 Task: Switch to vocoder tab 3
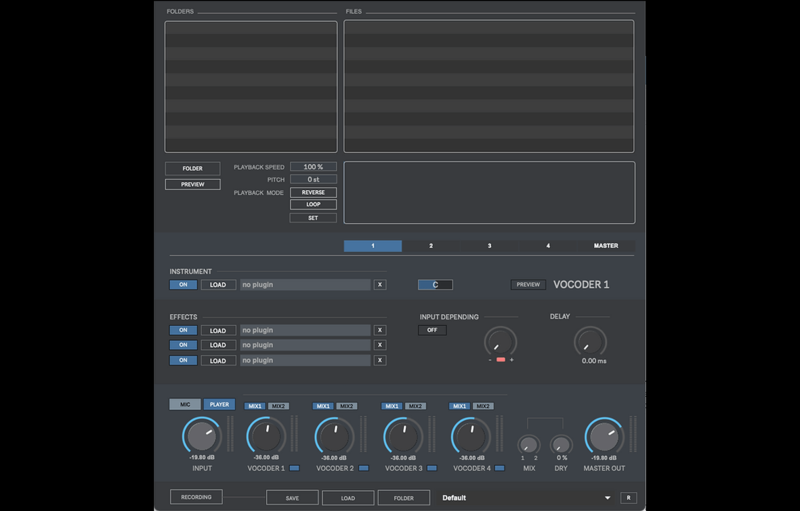489,246
